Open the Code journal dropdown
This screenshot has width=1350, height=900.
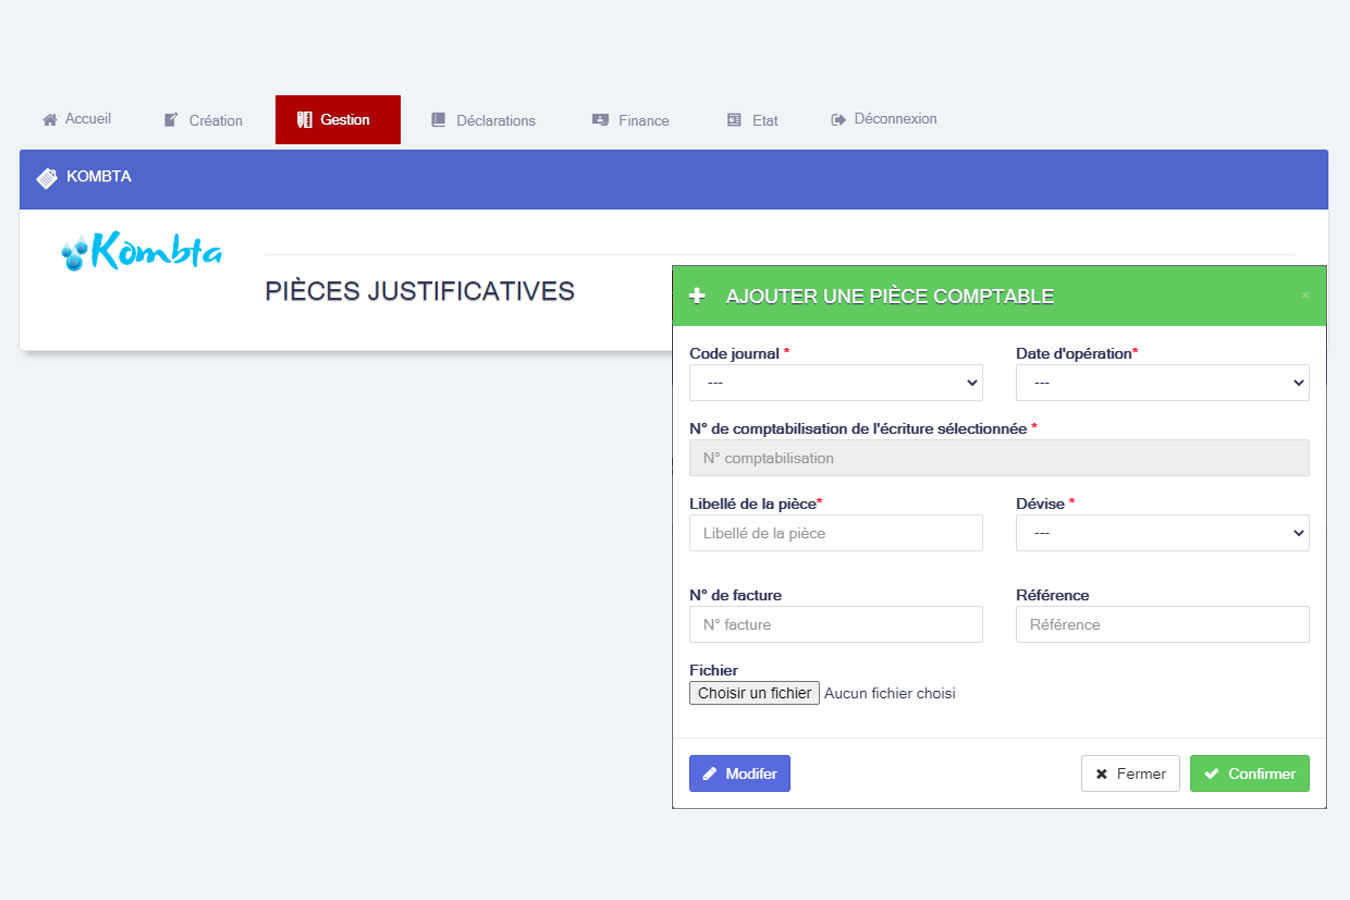tap(835, 383)
